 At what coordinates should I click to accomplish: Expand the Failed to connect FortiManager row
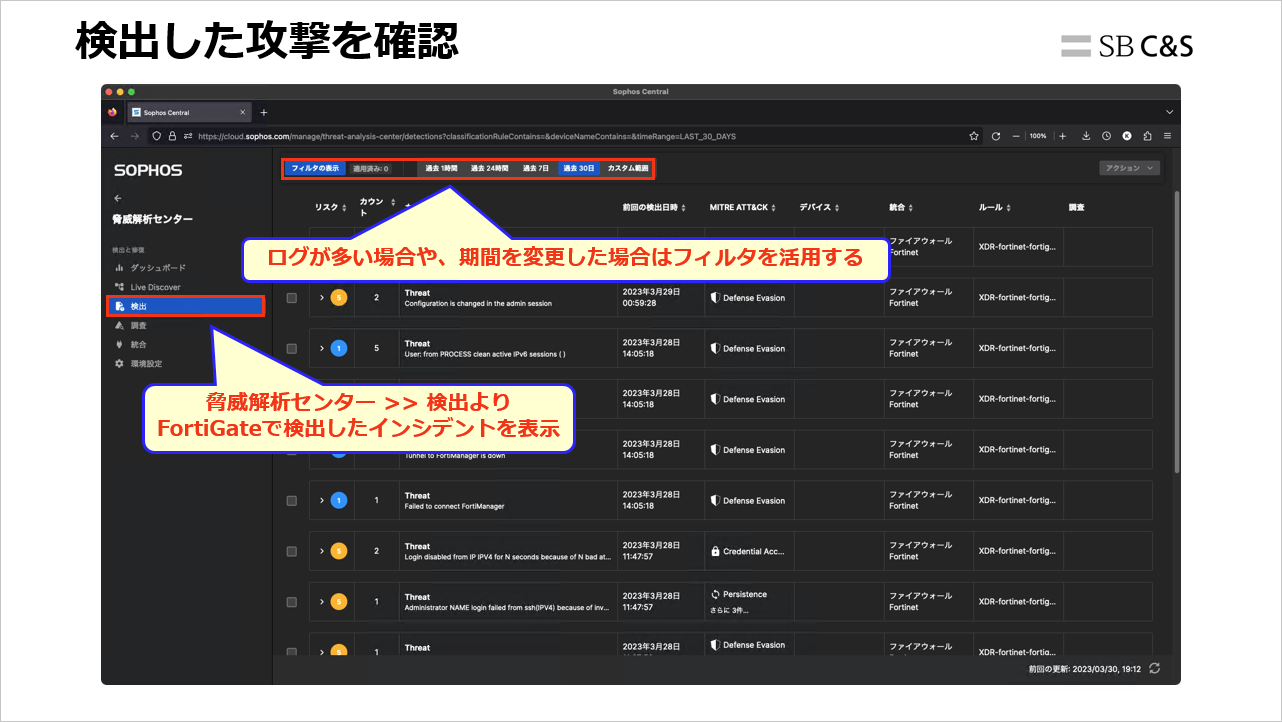click(322, 501)
